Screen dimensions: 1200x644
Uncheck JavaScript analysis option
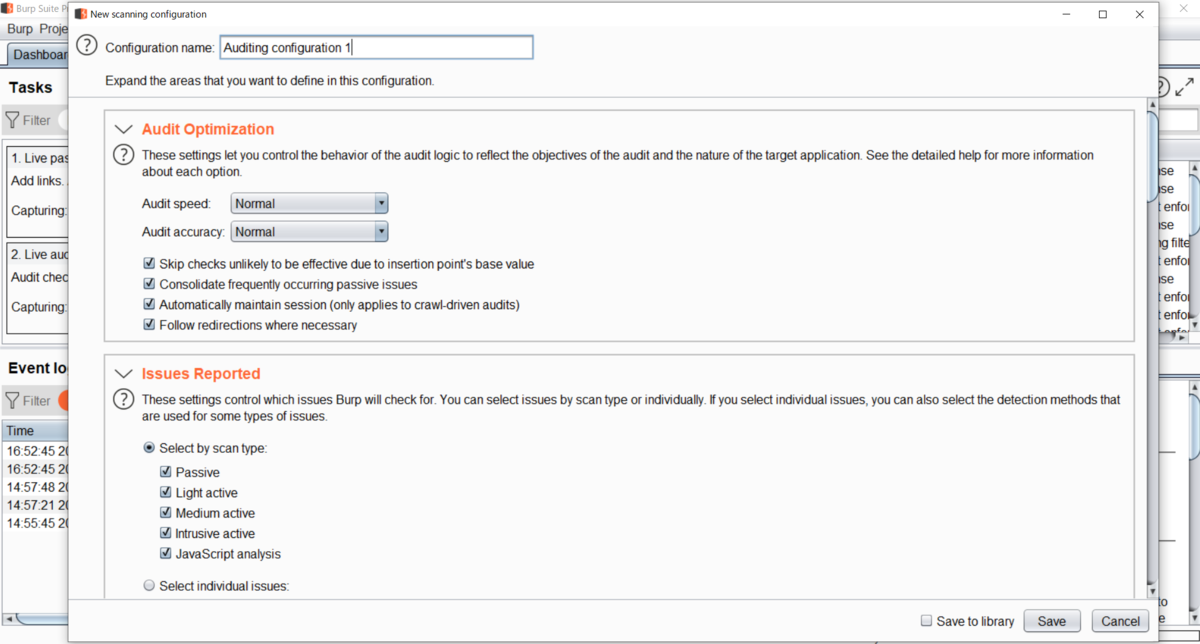click(166, 554)
